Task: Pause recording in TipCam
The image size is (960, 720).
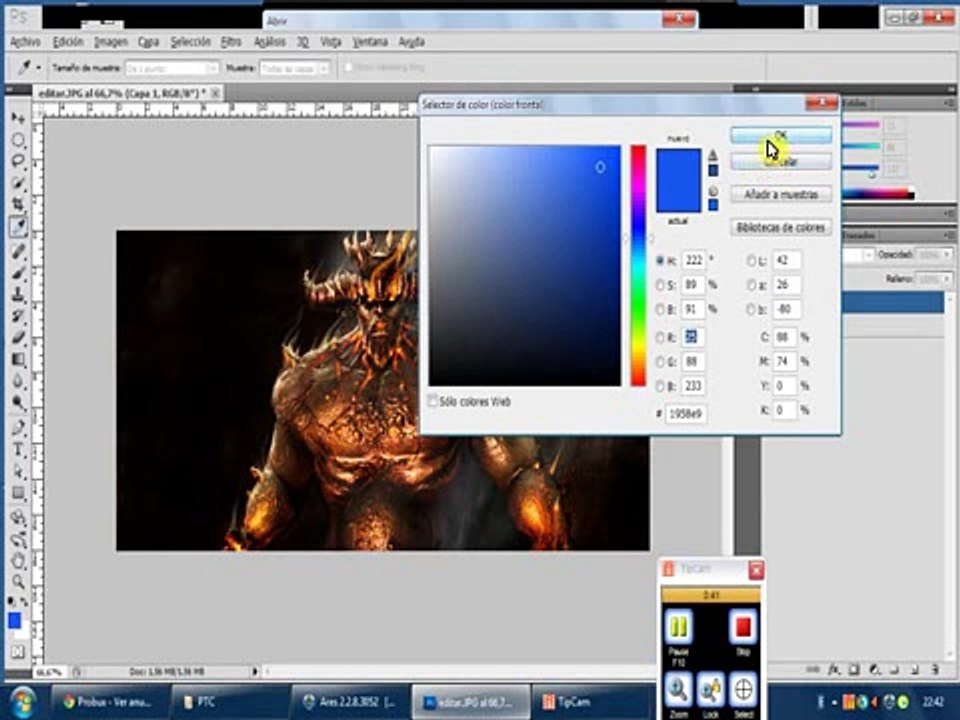Action: 678,628
